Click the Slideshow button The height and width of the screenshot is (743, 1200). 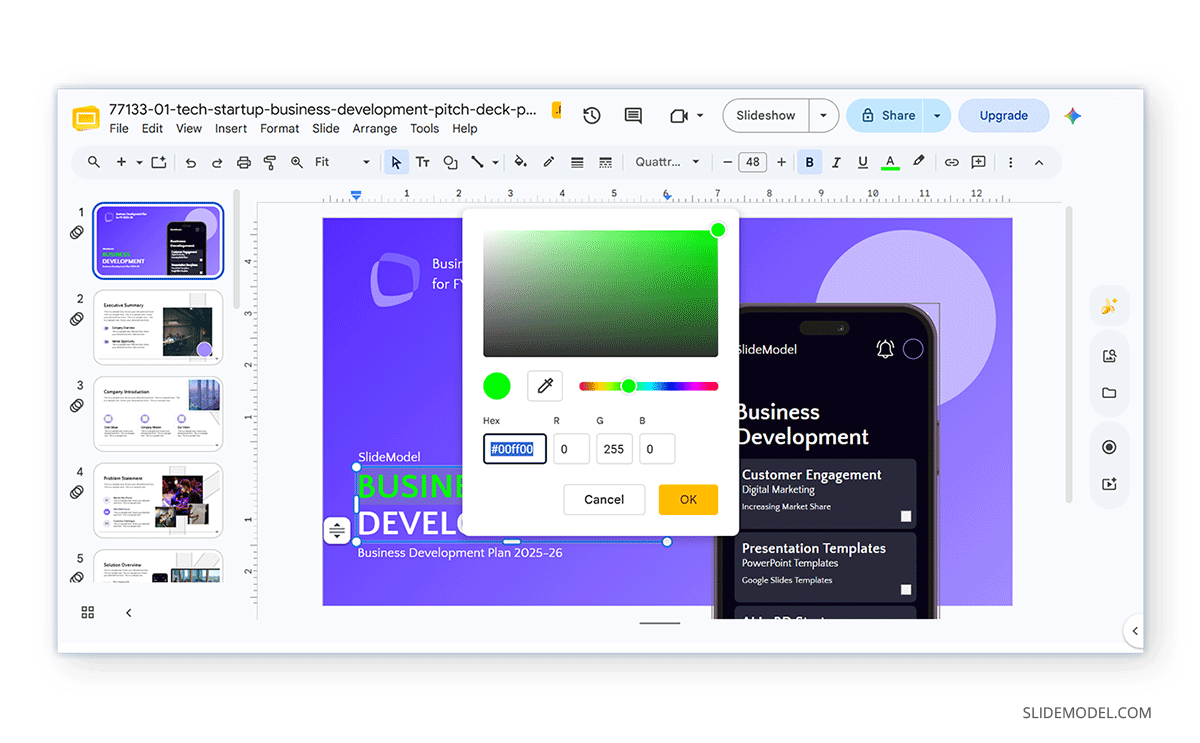coord(766,116)
